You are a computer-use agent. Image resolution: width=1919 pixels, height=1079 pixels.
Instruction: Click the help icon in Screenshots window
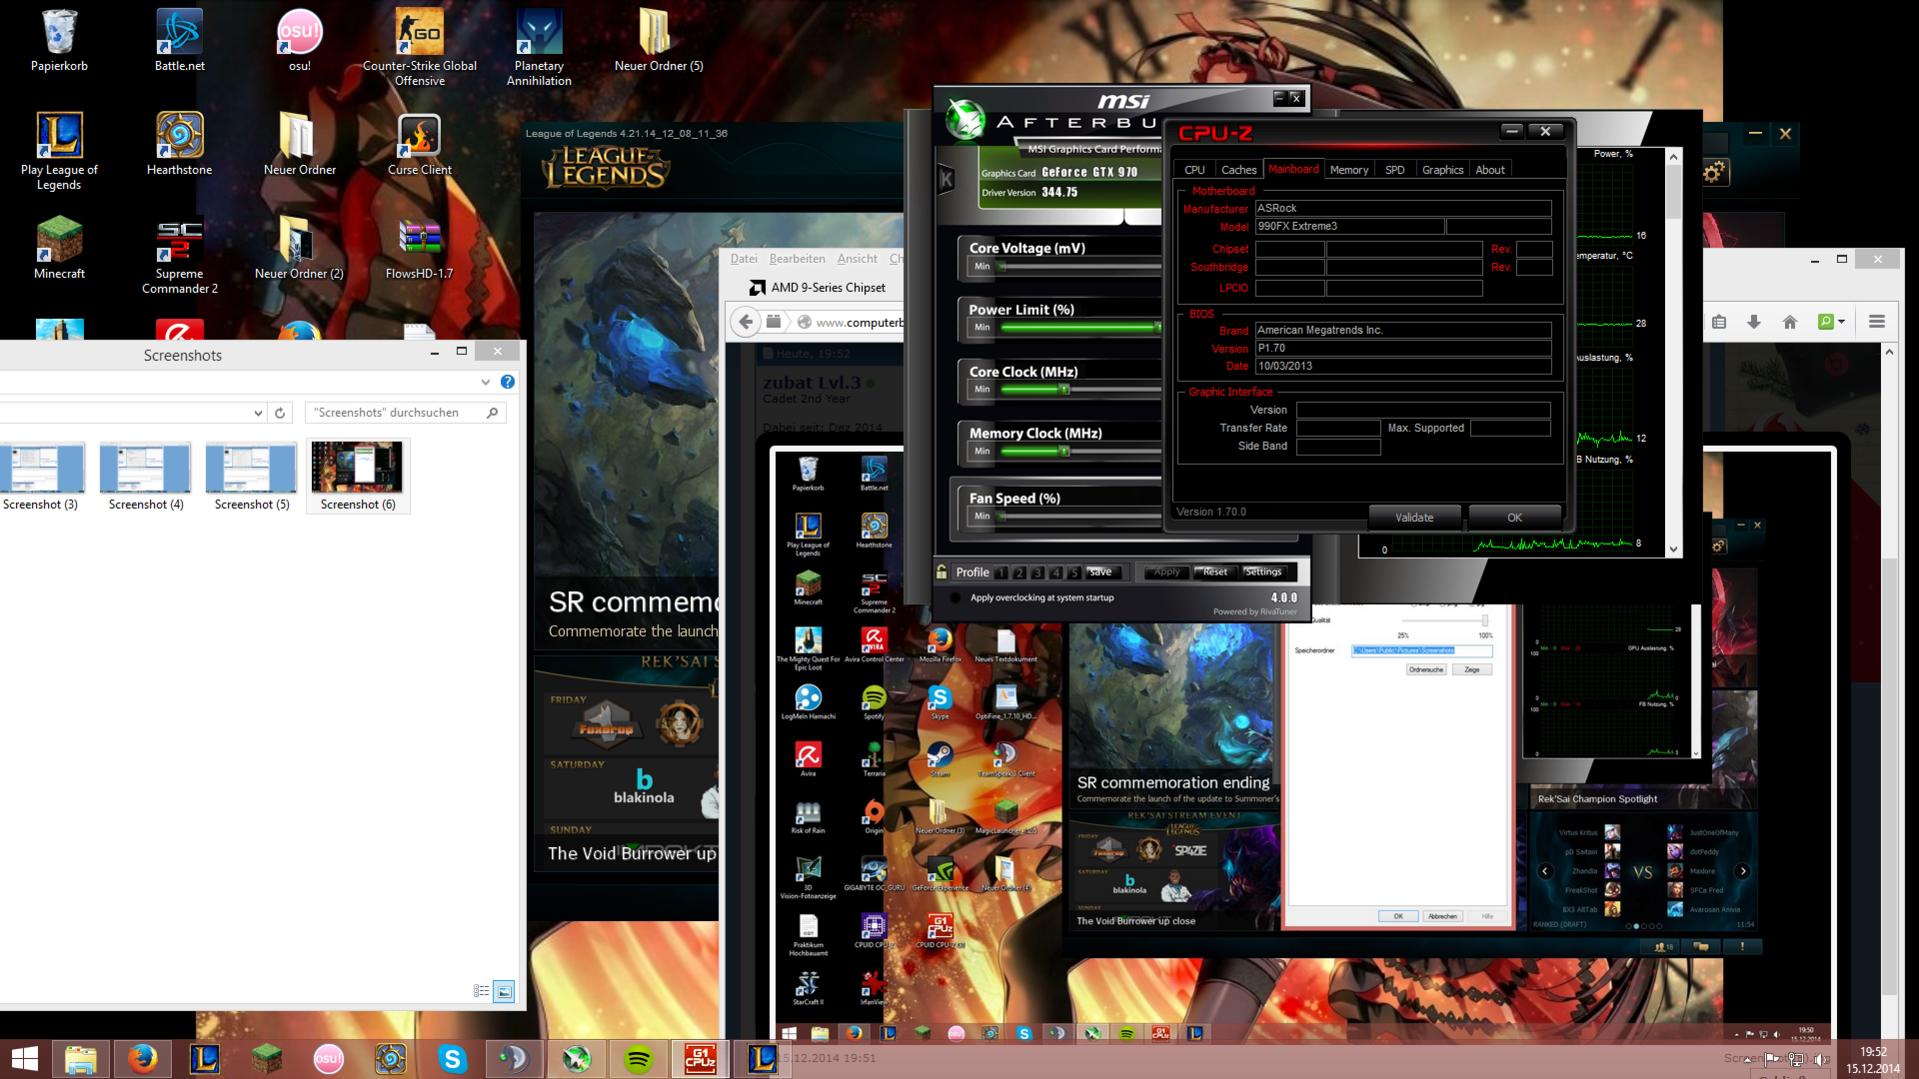coord(507,382)
